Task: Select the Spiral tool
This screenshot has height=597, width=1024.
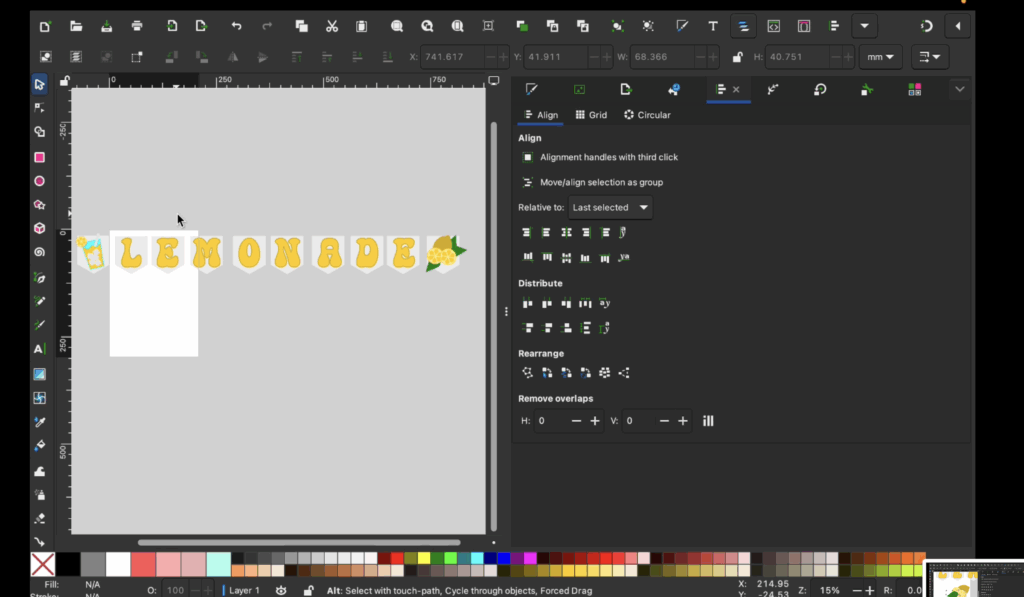Action: pyautogui.click(x=39, y=252)
